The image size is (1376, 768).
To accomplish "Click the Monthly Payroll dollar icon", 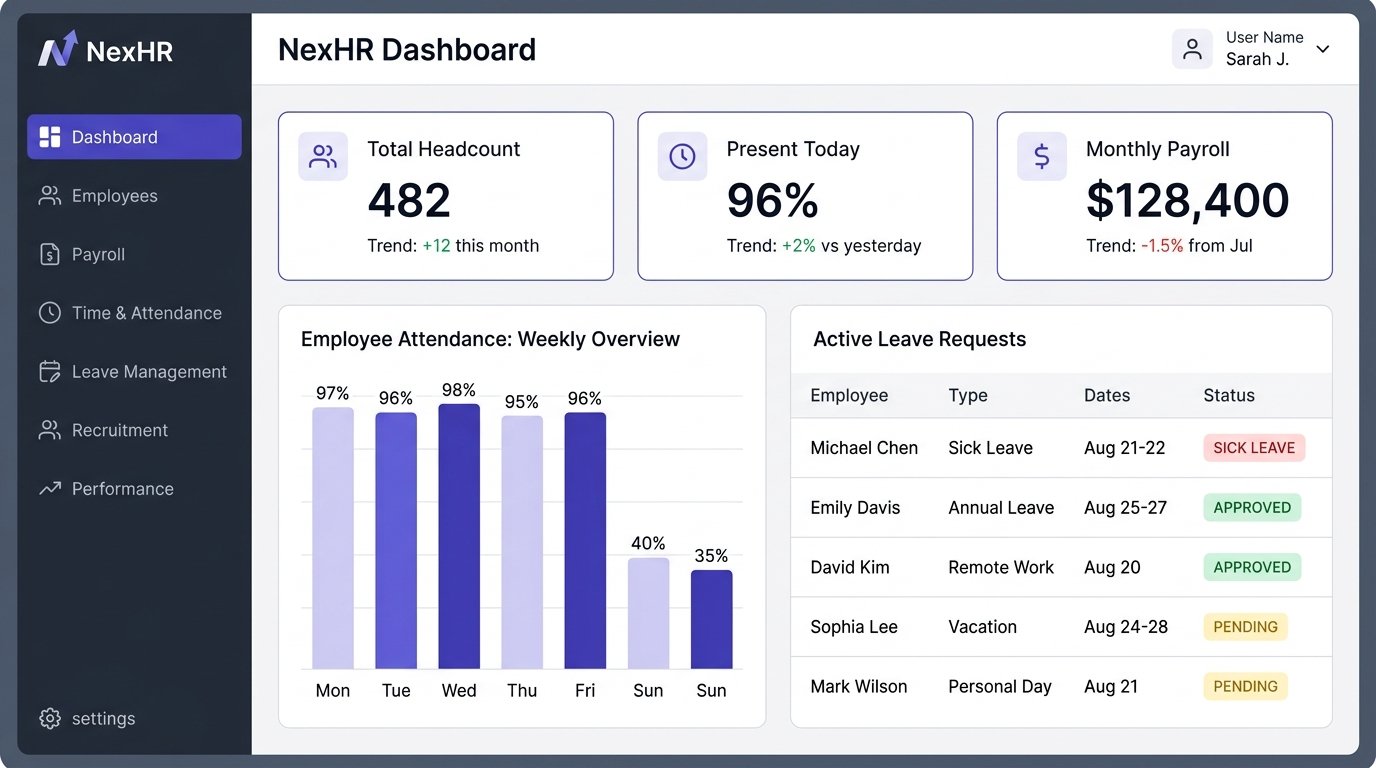I will coord(1042,156).
